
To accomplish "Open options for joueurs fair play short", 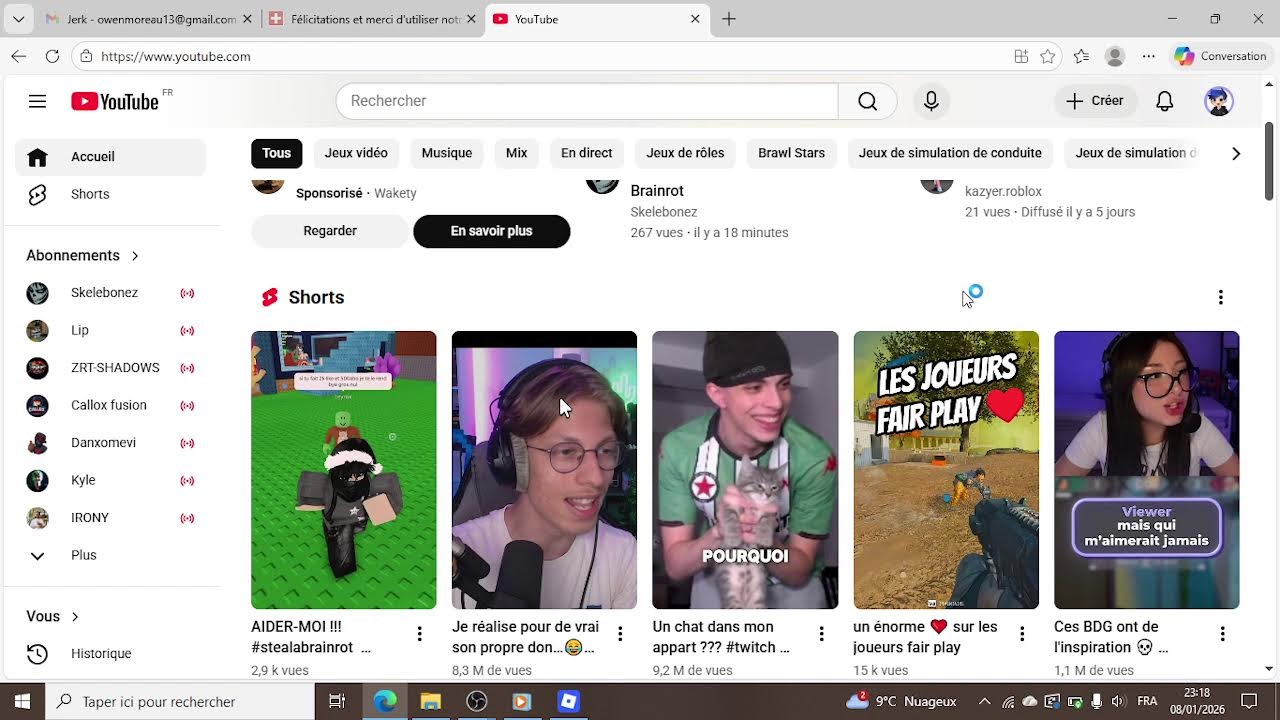I will tap(1022, 634).
